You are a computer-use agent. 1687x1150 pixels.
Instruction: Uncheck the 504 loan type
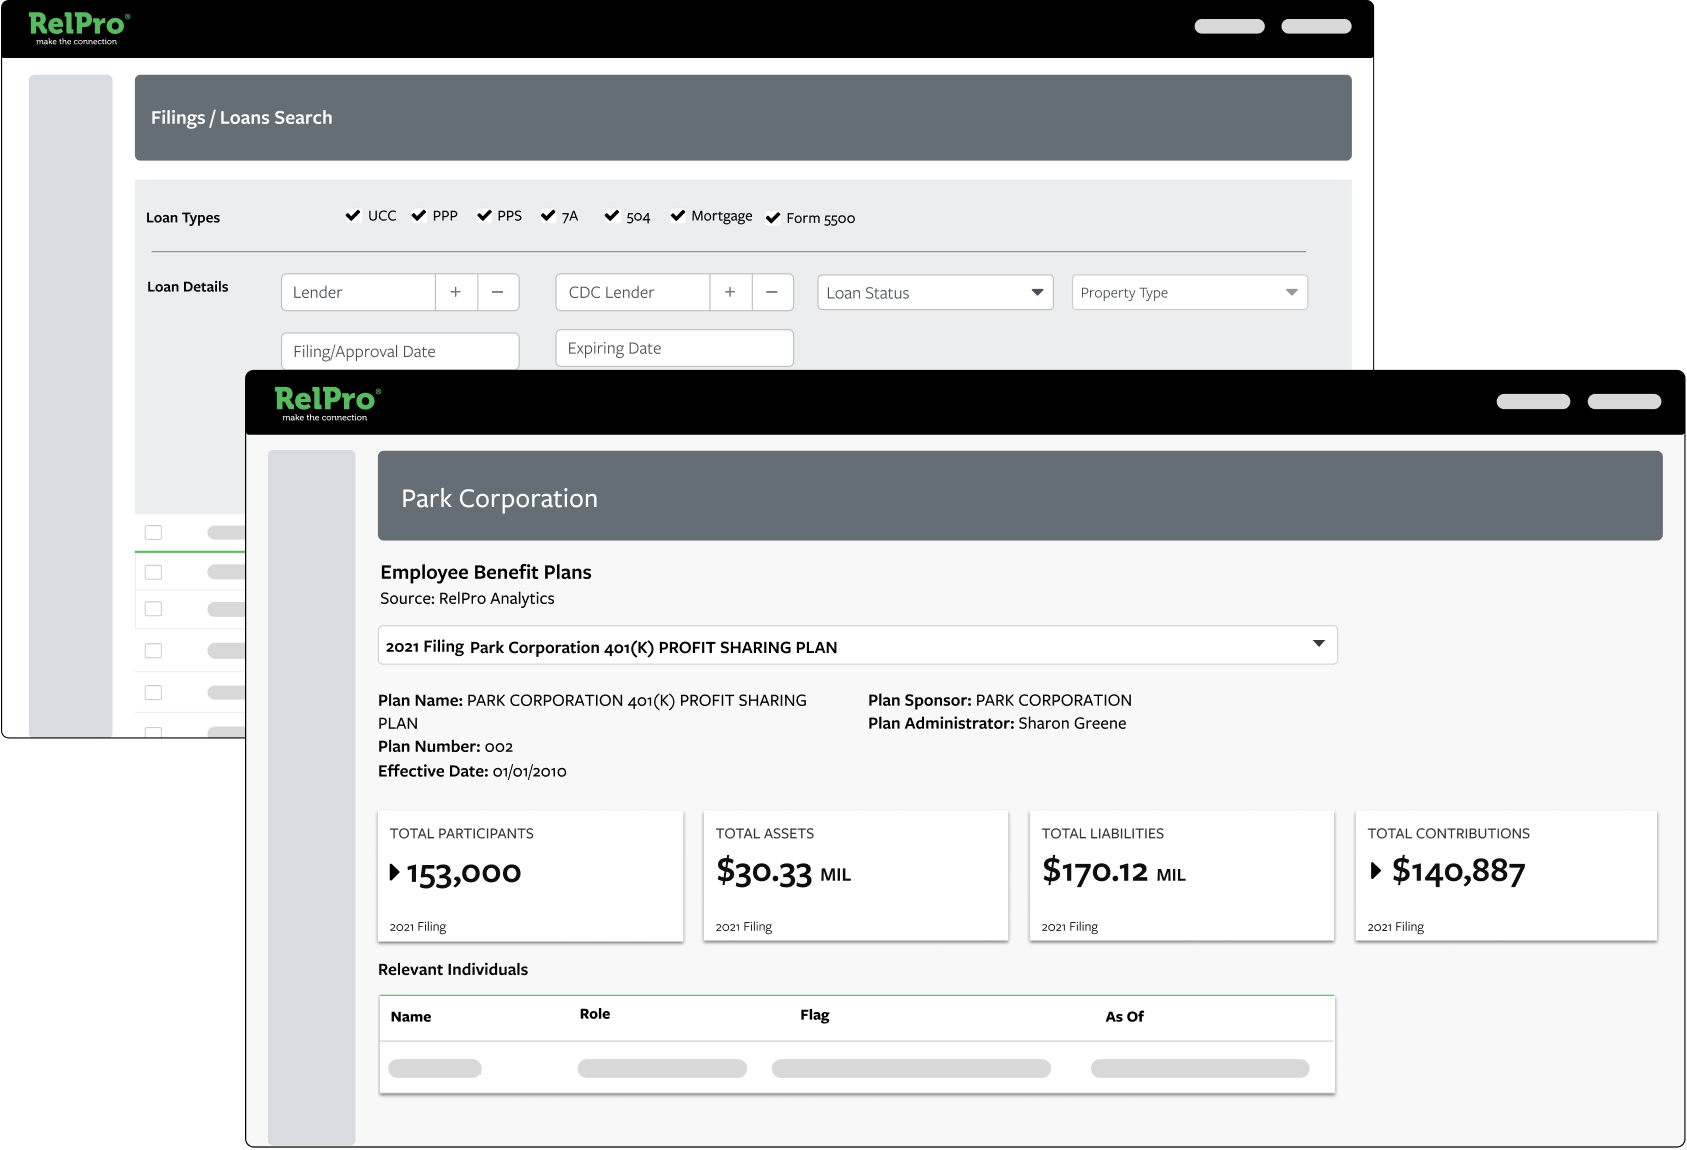pos(612,215)
